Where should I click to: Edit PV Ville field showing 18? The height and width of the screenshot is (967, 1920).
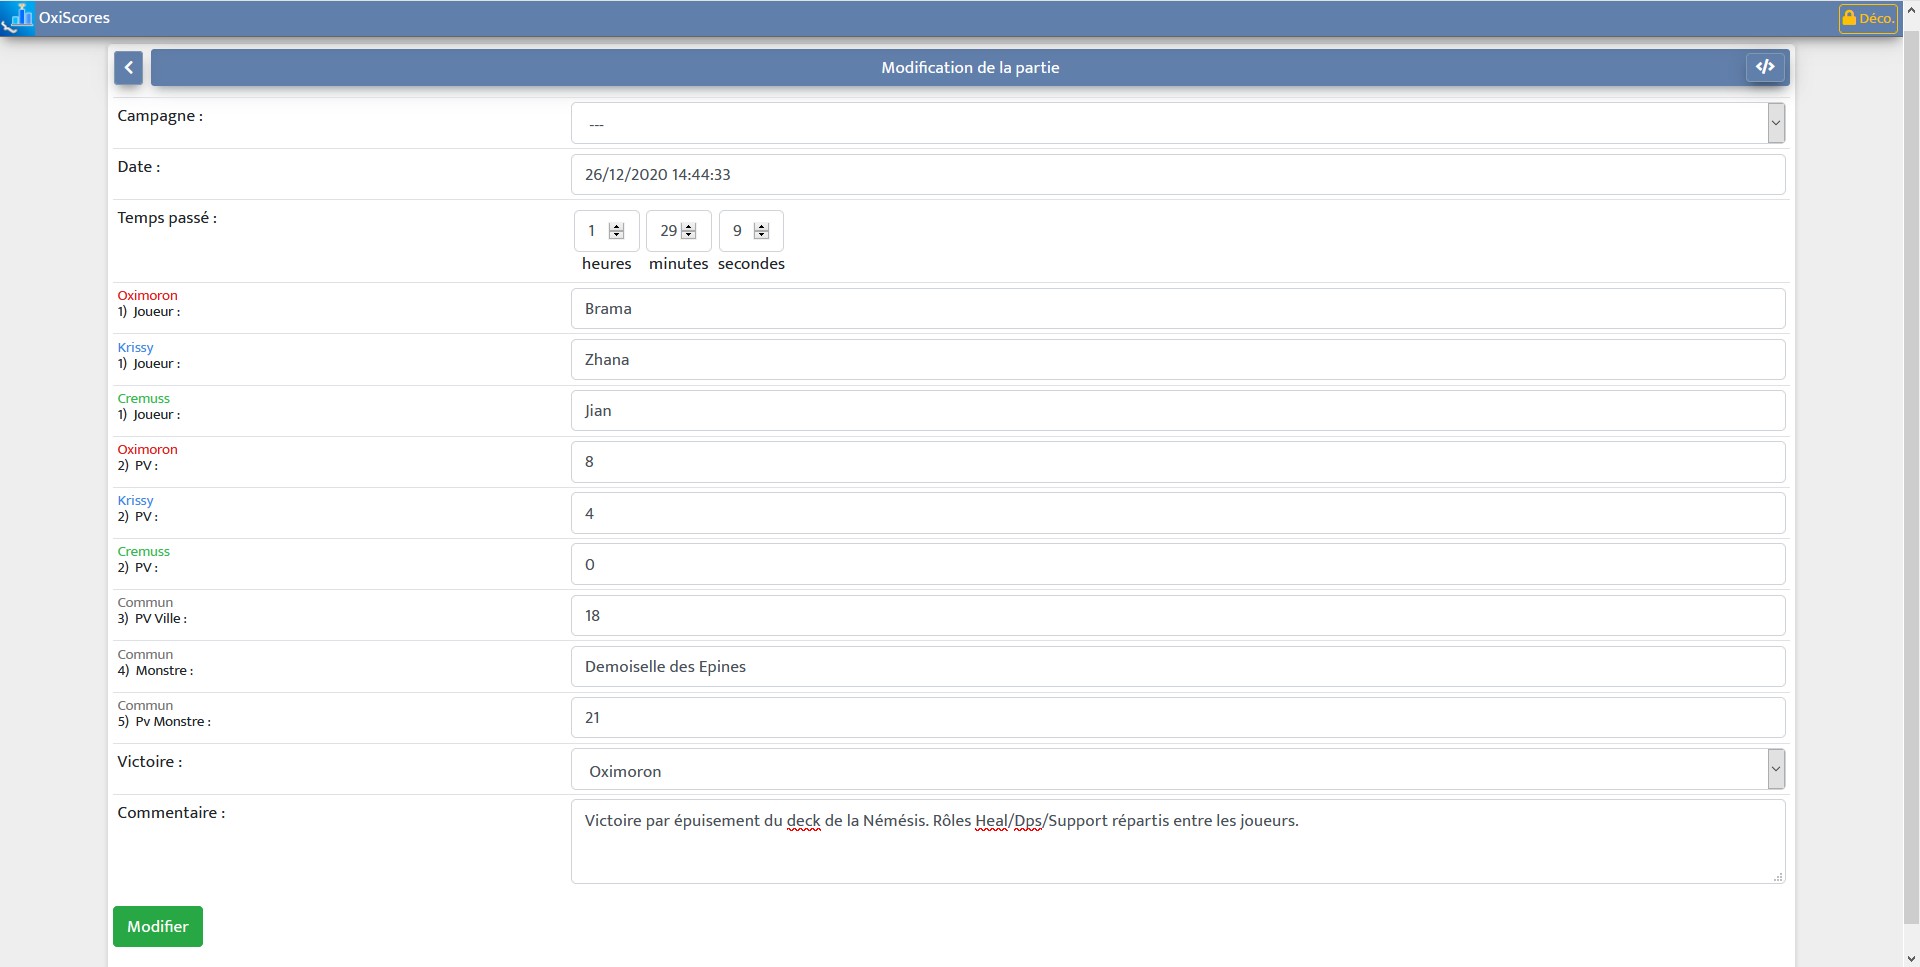click(1178, 615)
